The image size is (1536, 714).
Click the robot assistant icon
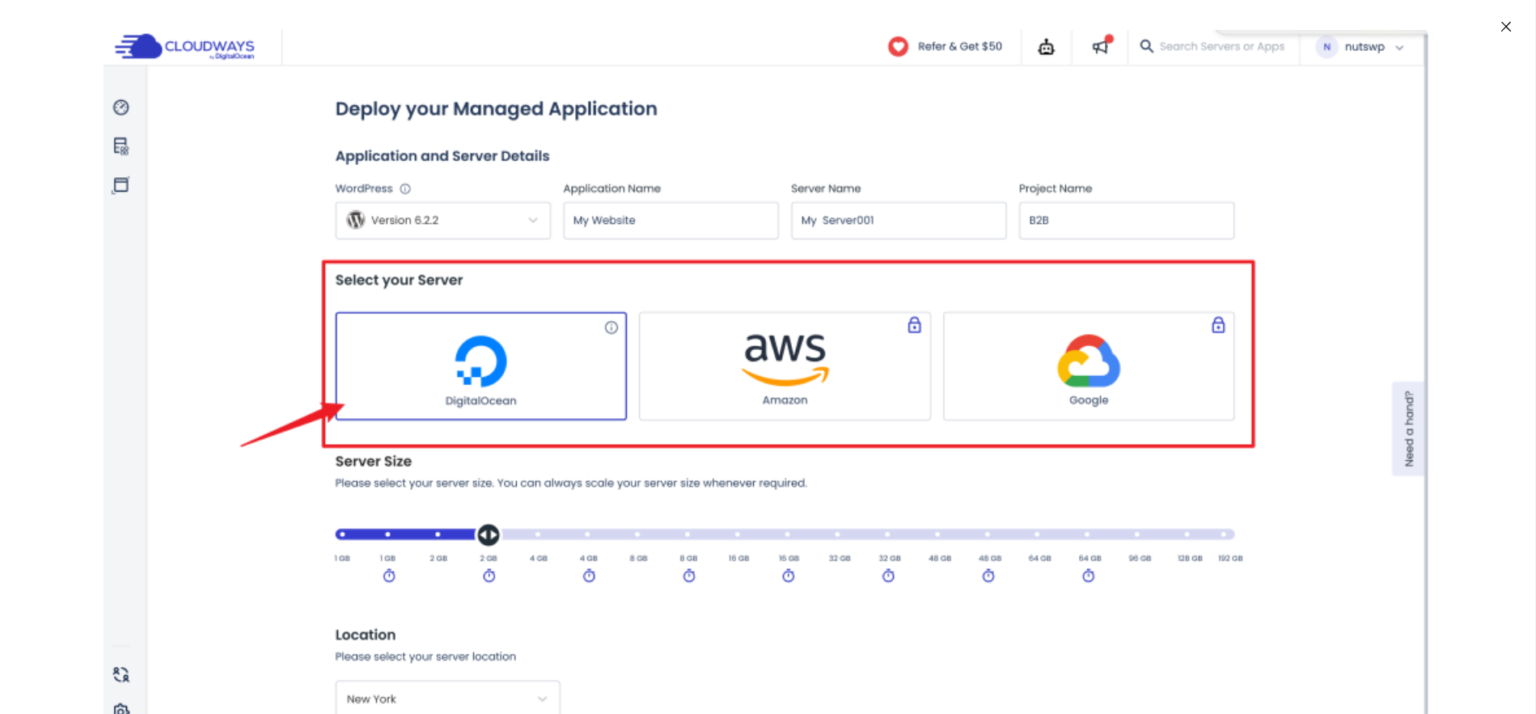coord(1046,47)
